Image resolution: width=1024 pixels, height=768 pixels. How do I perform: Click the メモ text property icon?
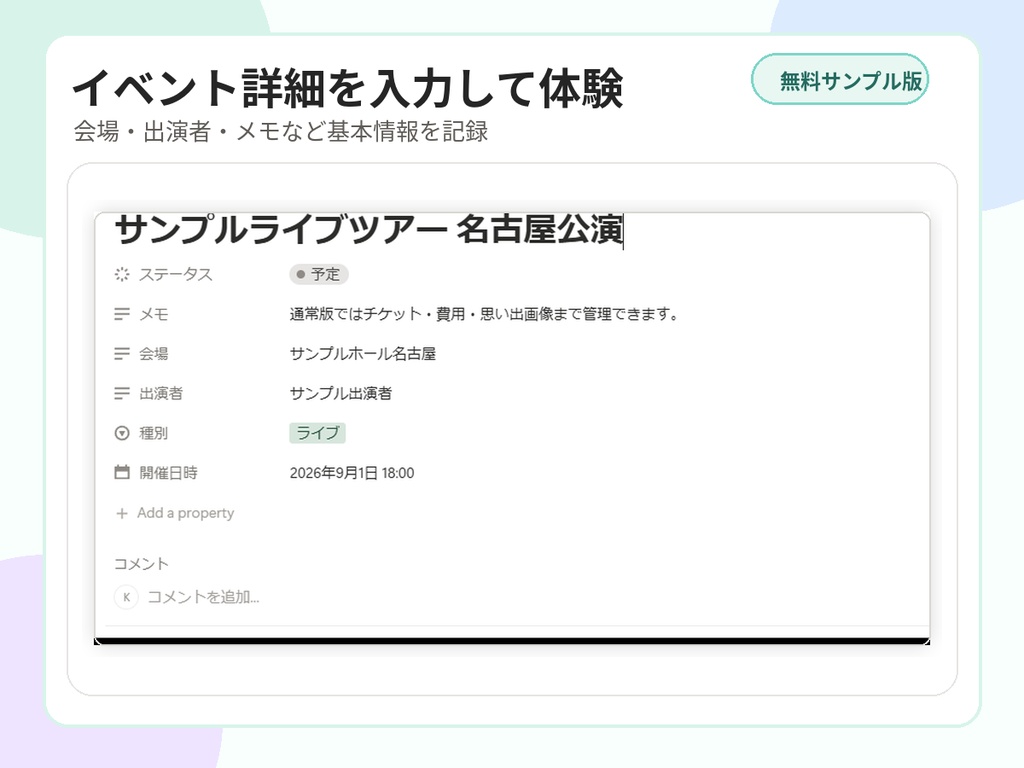[122, 314]
